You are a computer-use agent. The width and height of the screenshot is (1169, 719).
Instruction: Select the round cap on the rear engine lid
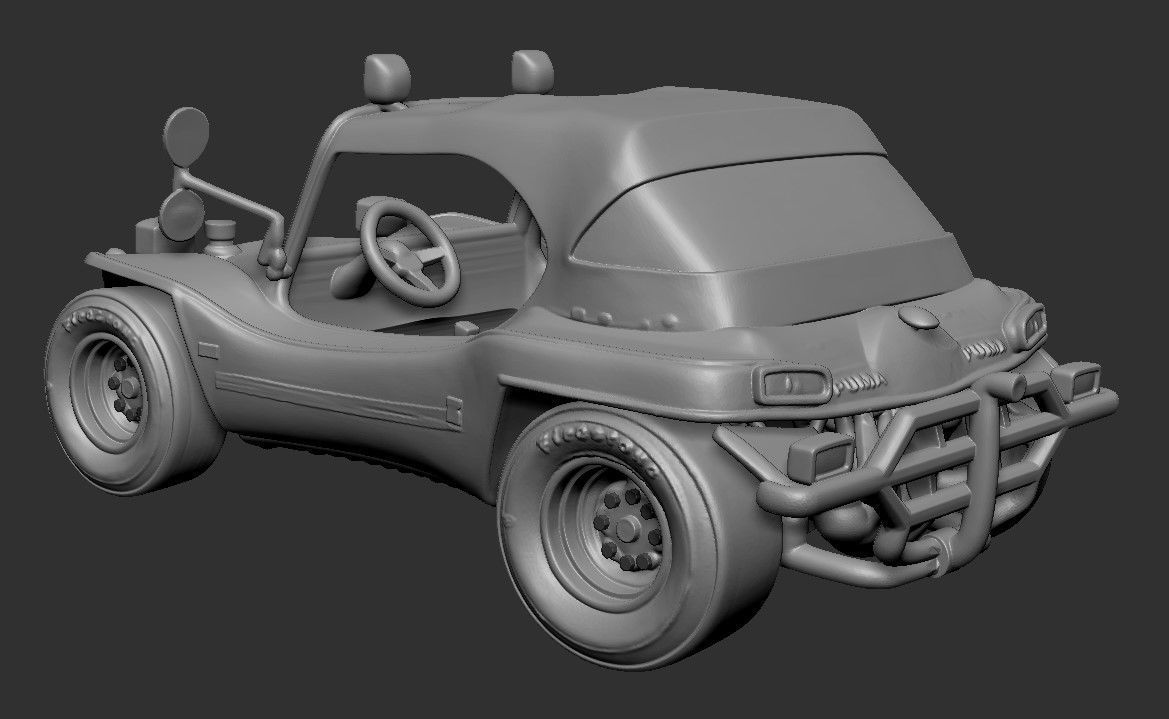click(919, 318)
